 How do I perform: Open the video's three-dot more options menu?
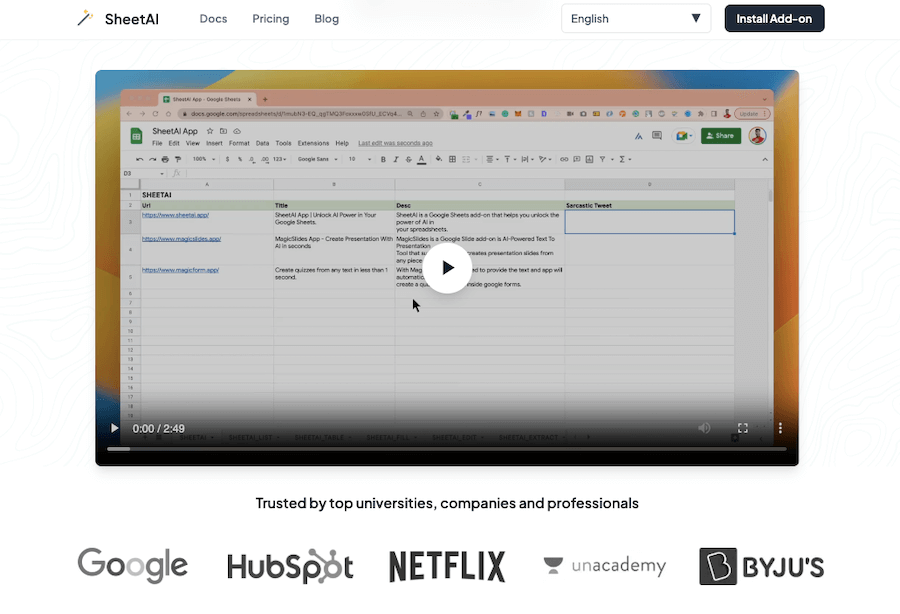[780, 428]
